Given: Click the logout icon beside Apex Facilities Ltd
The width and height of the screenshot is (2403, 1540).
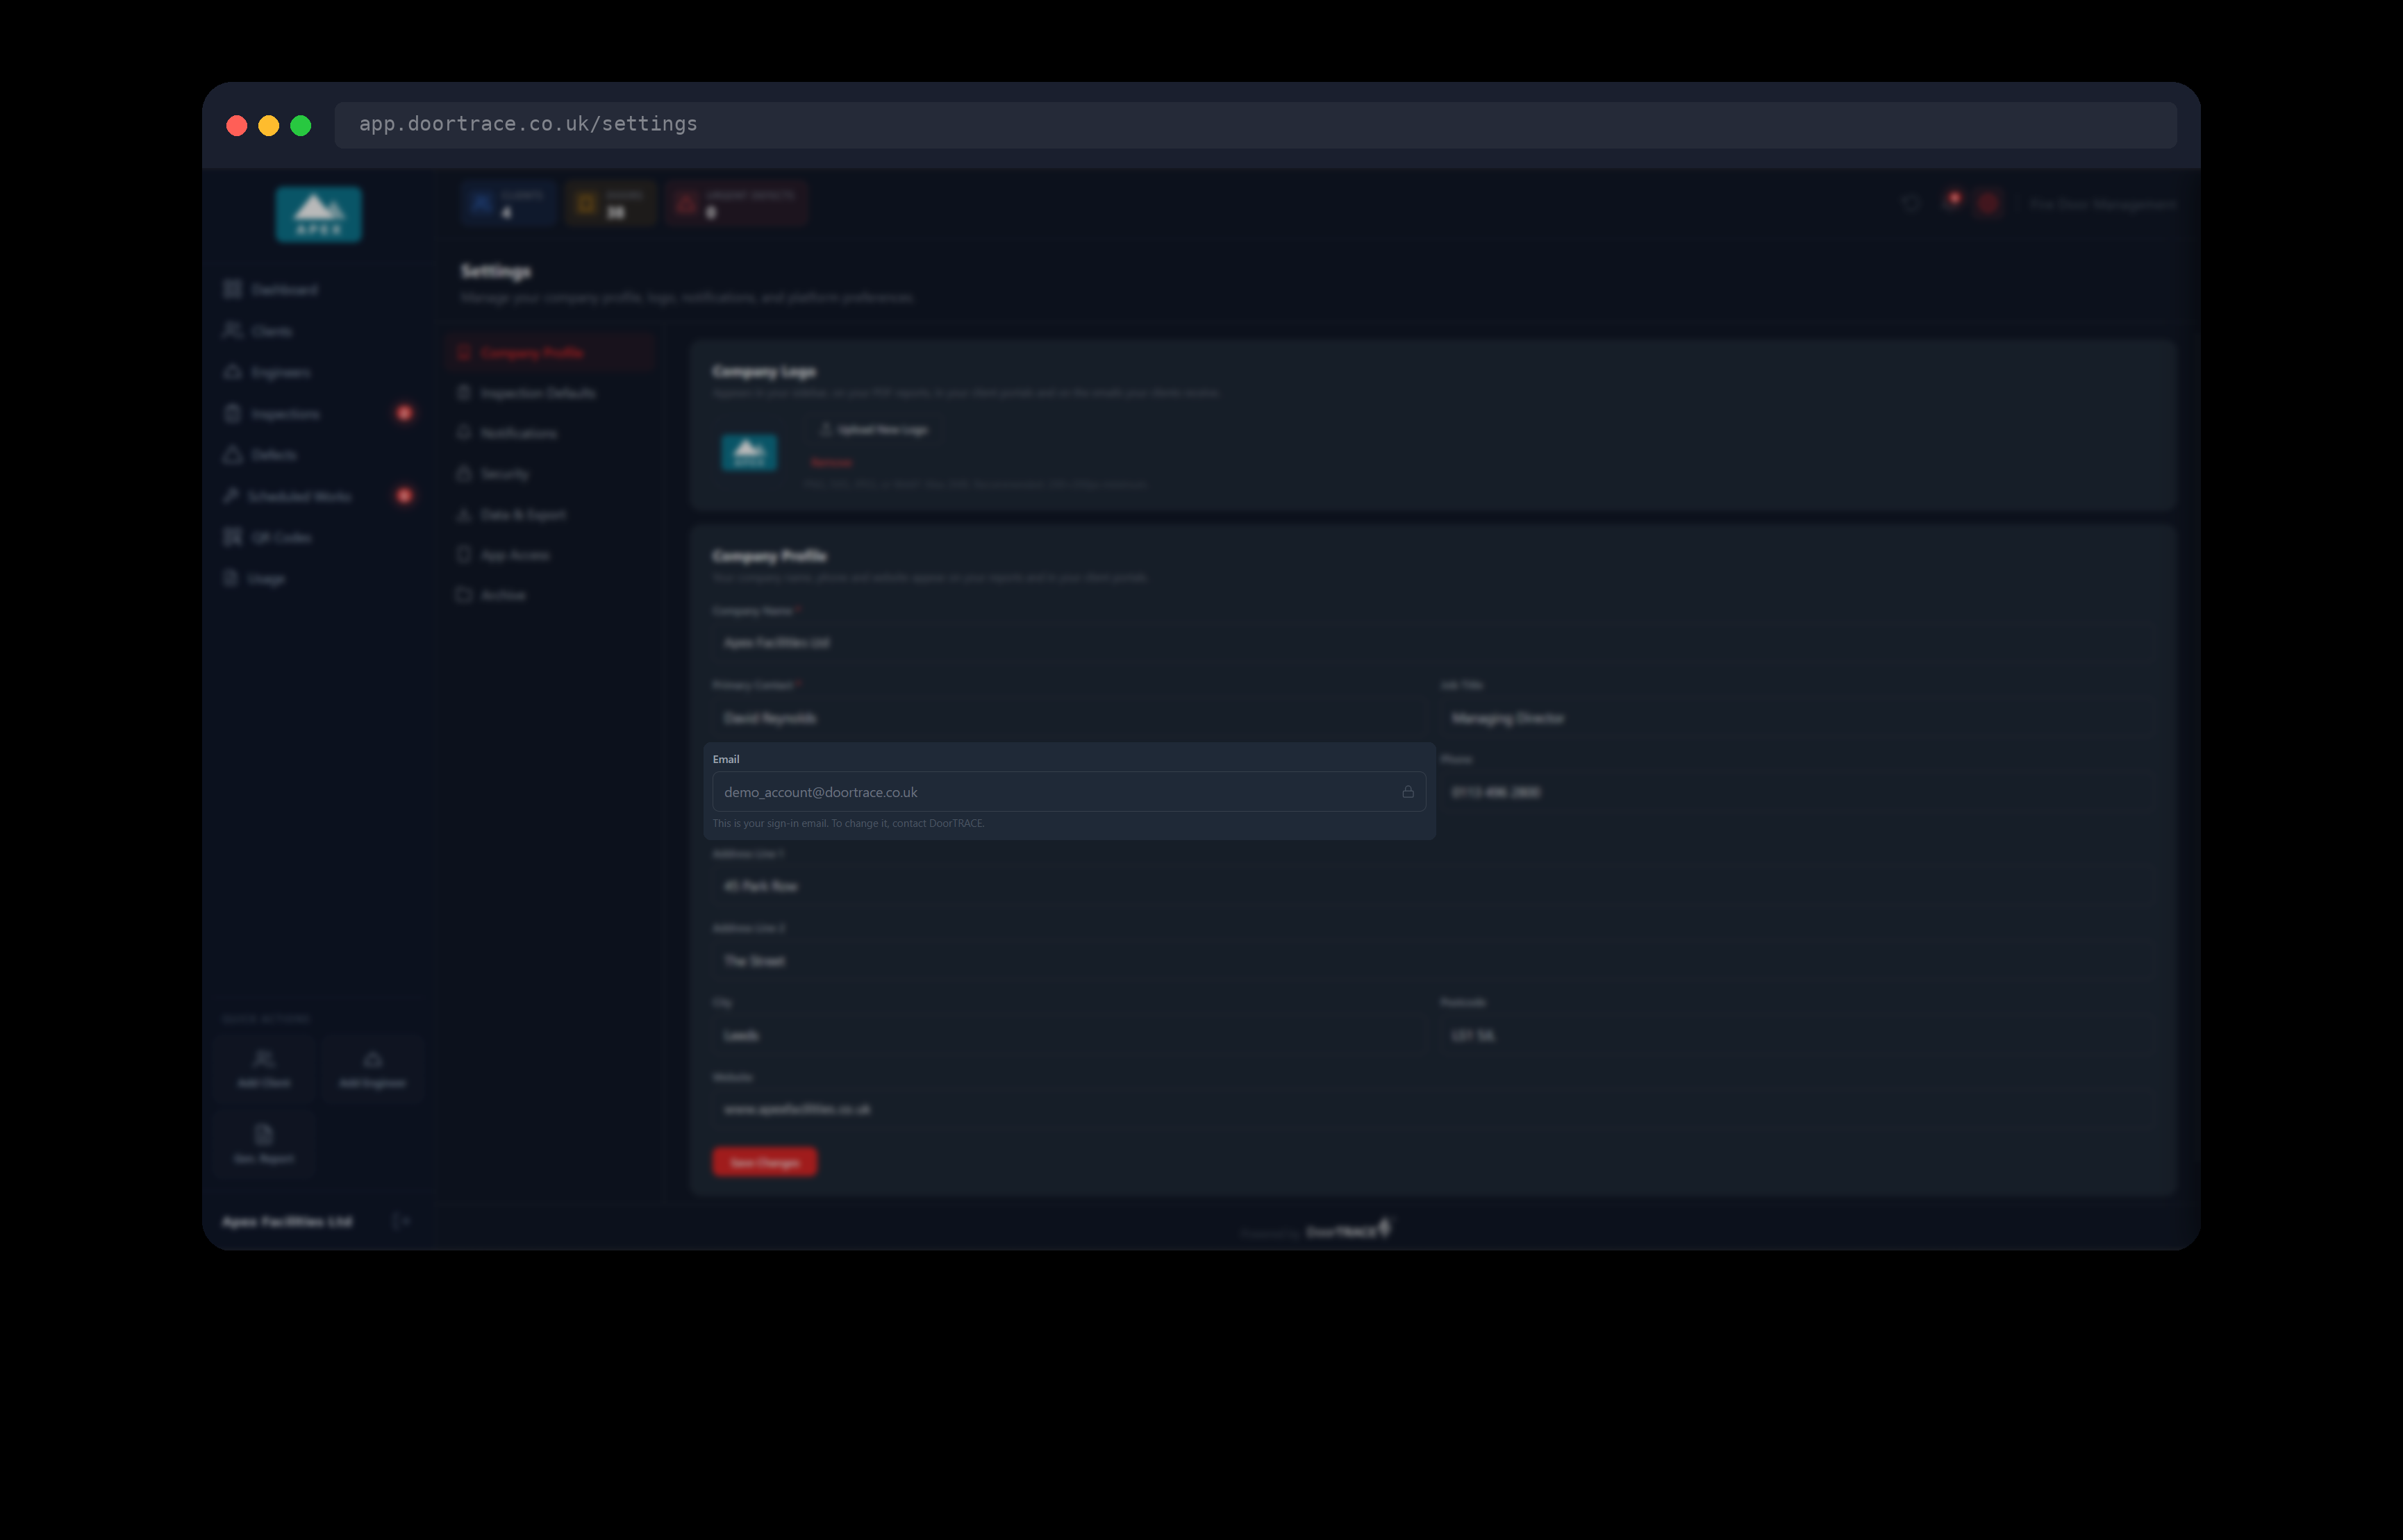Looking at the screenshot, I should [401, 1221].
